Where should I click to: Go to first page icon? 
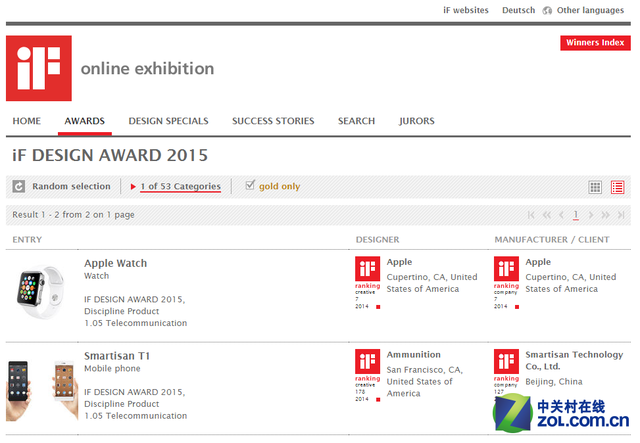pos(531,215)
